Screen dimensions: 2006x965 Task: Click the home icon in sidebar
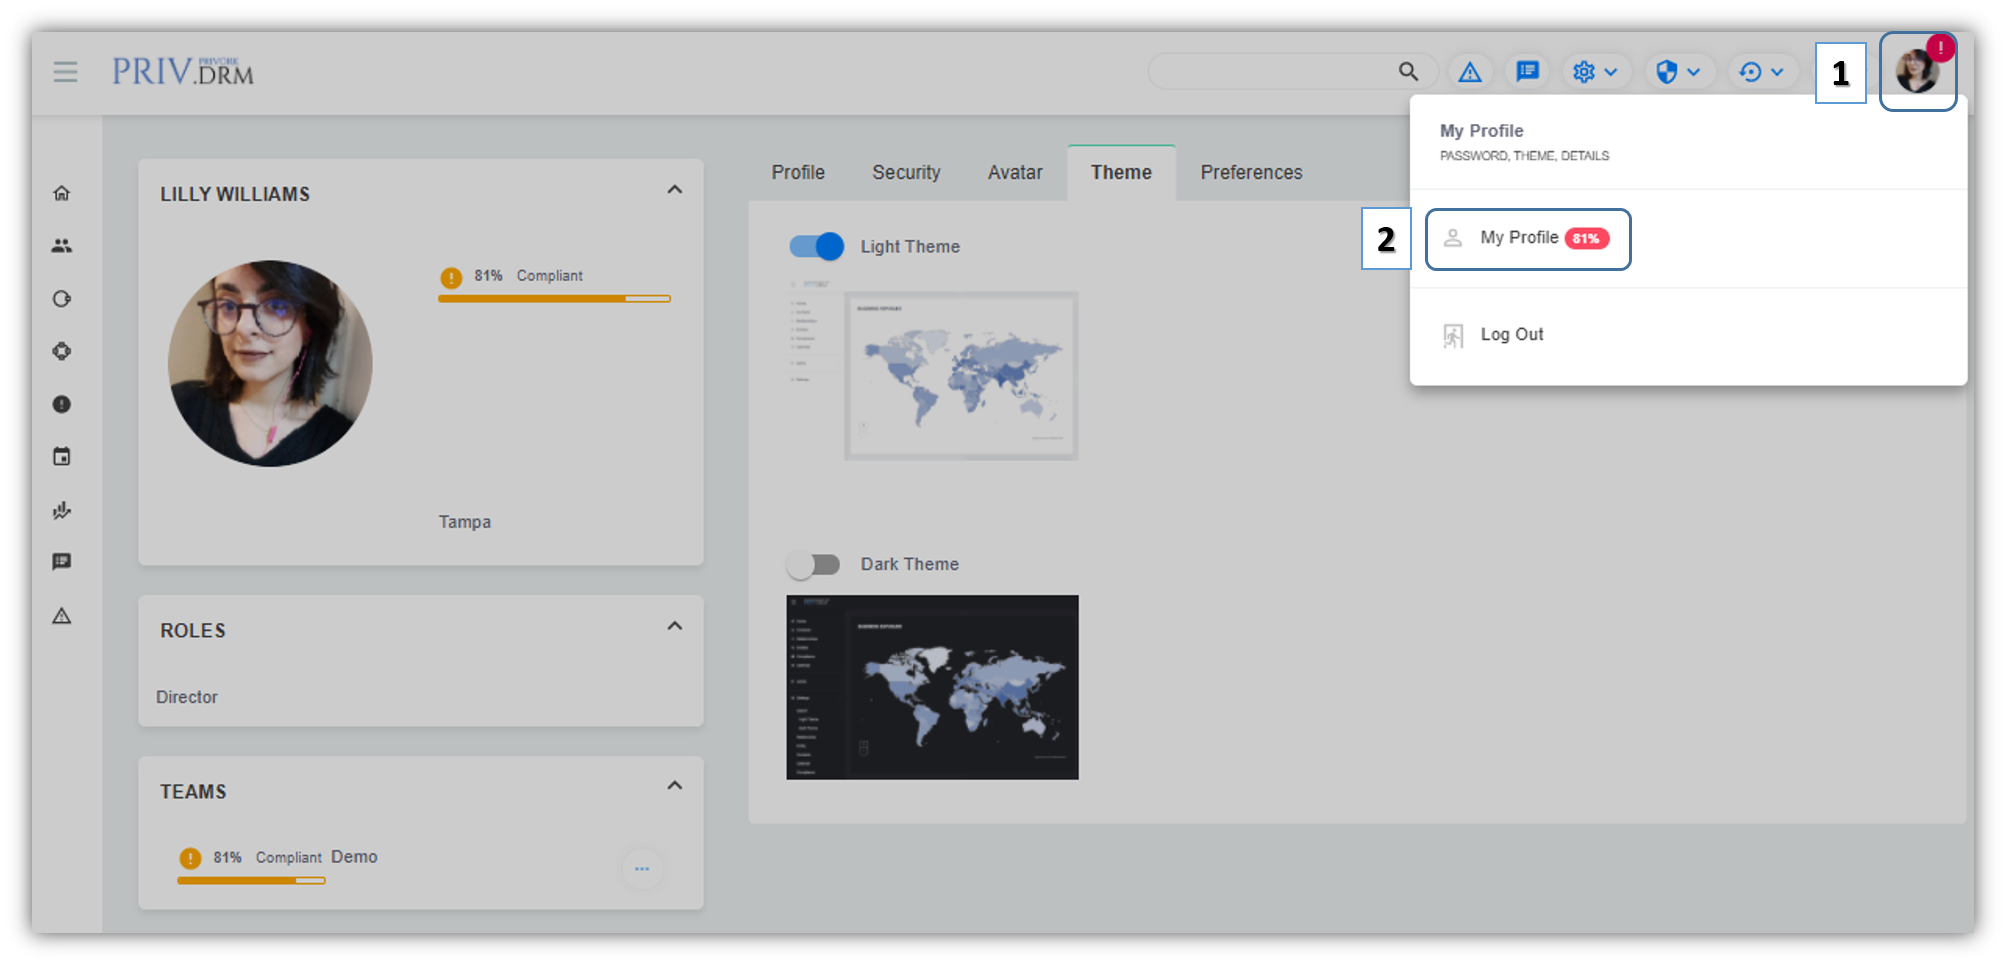[62, 193]
